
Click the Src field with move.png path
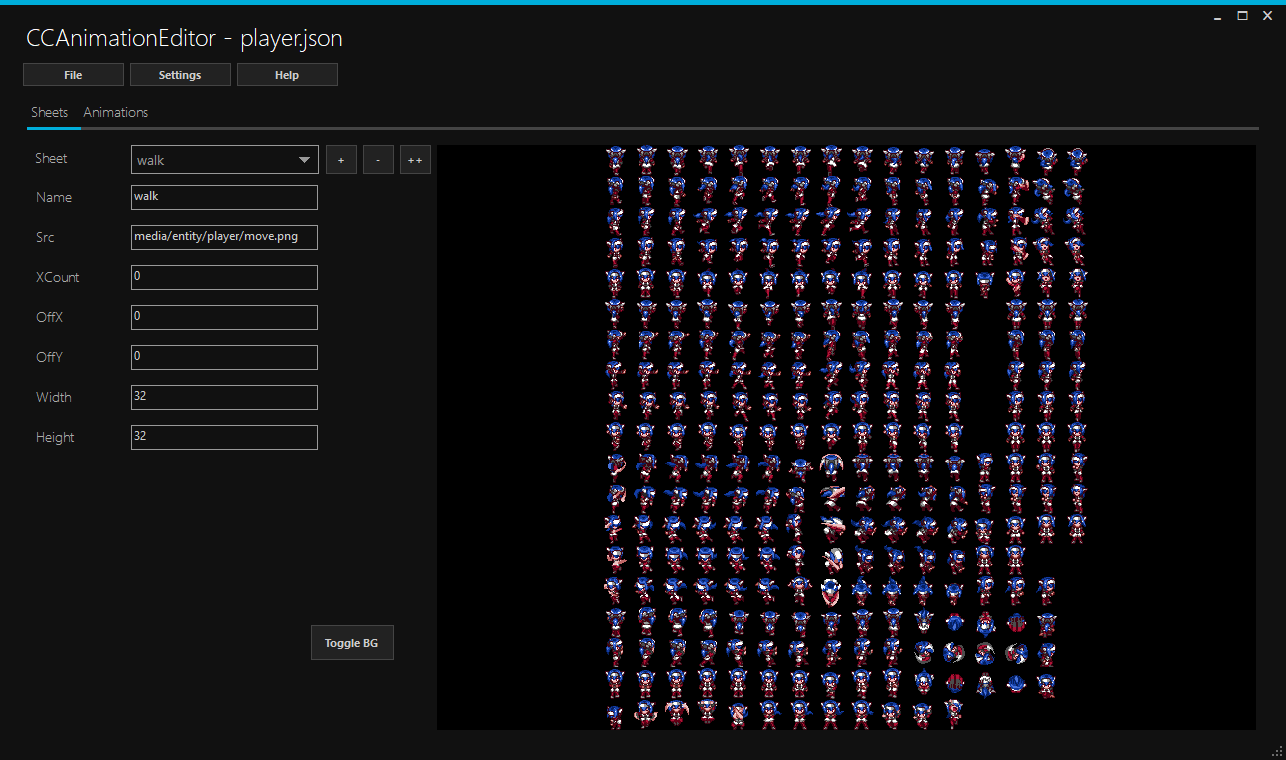click(x=224, y=237)
